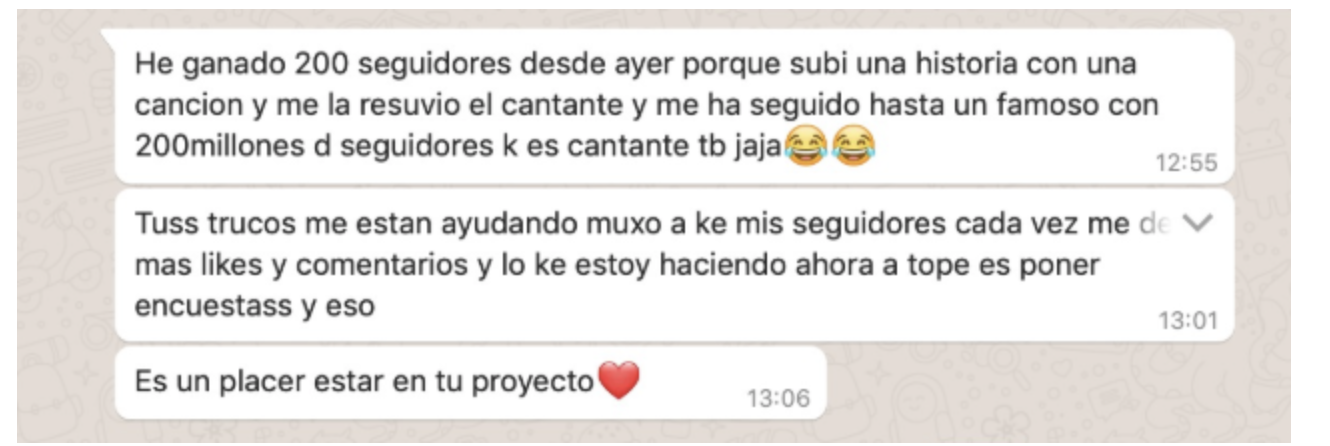Click the red heart emoji

click(618, 381)
